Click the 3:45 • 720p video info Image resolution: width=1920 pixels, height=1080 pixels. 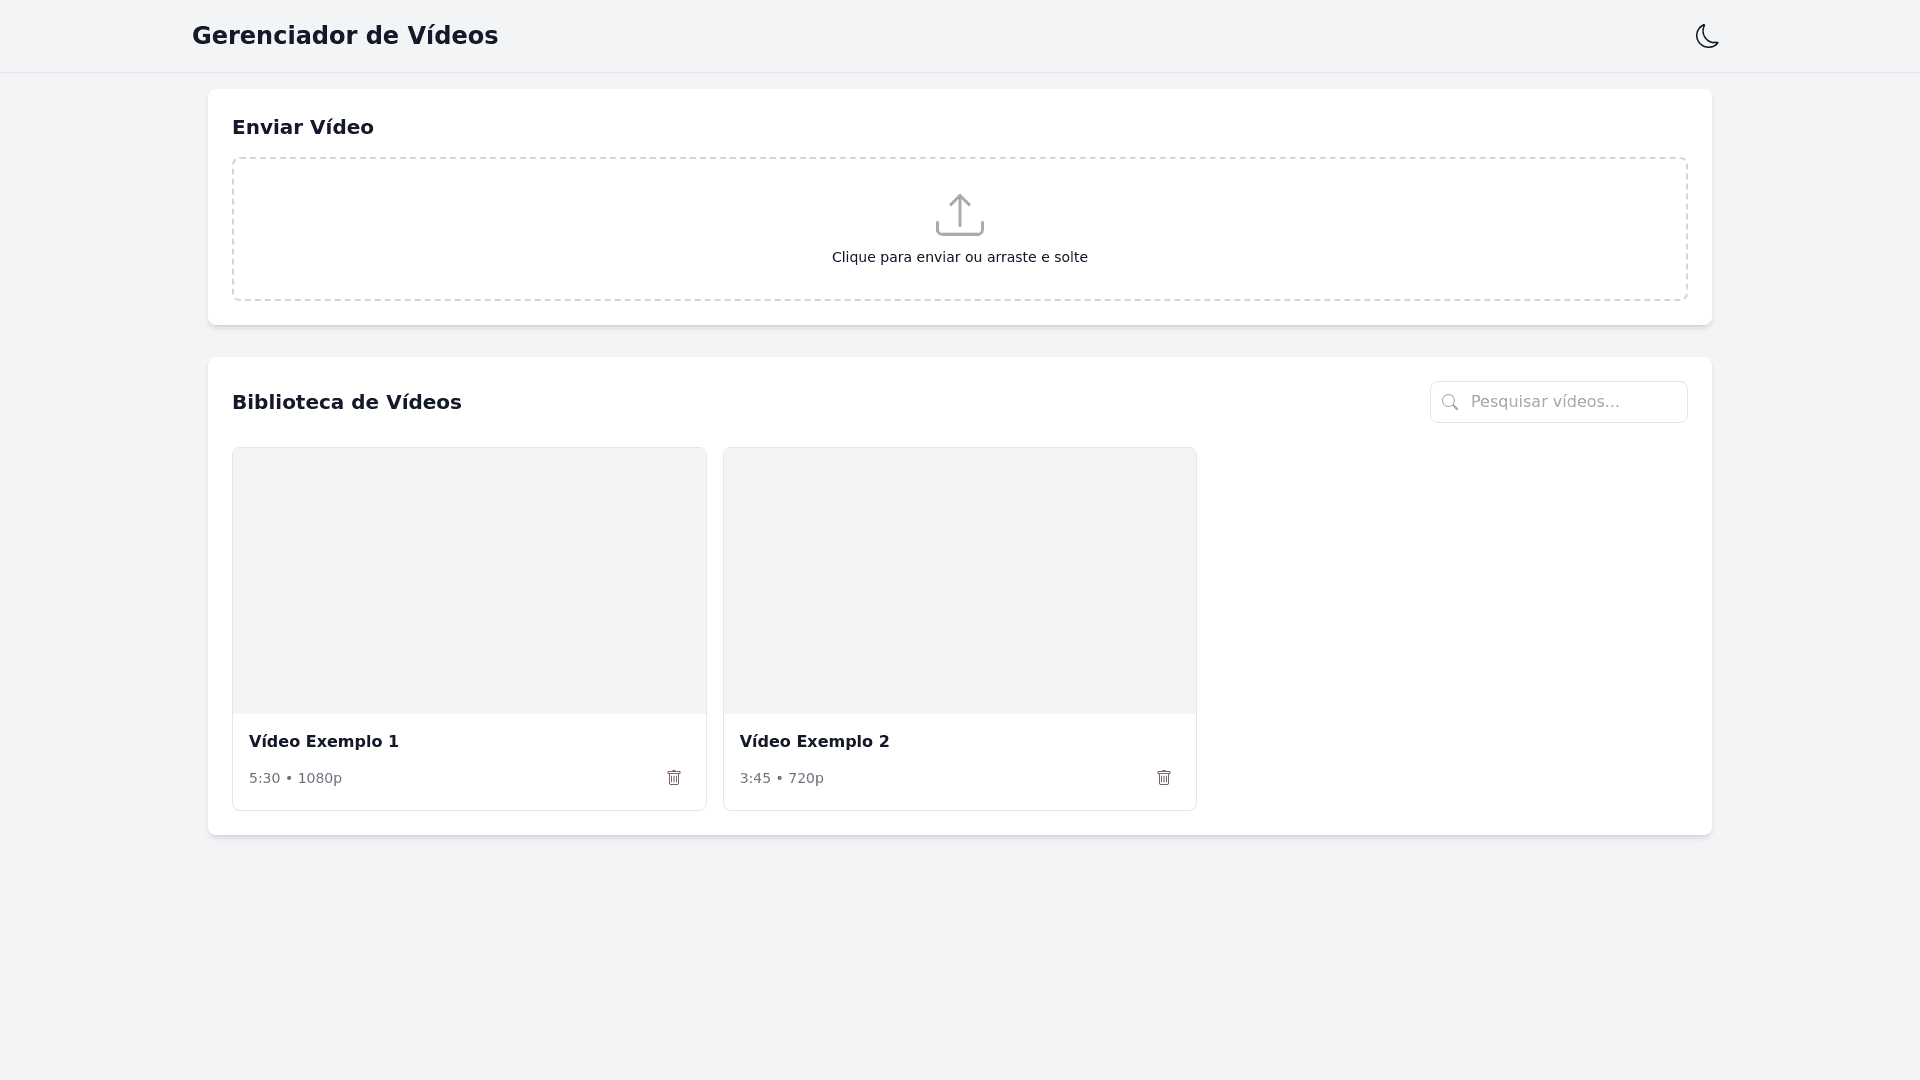point(781,778)
